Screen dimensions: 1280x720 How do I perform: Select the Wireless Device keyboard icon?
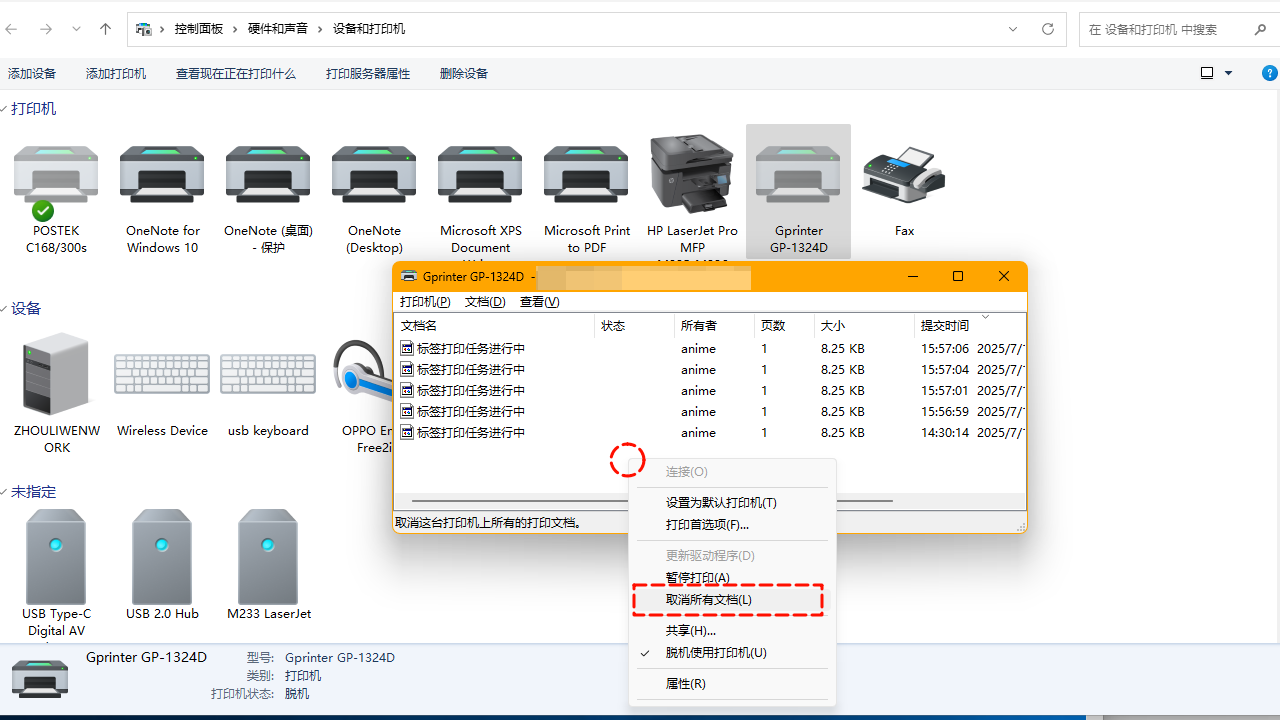pos(162,374)
